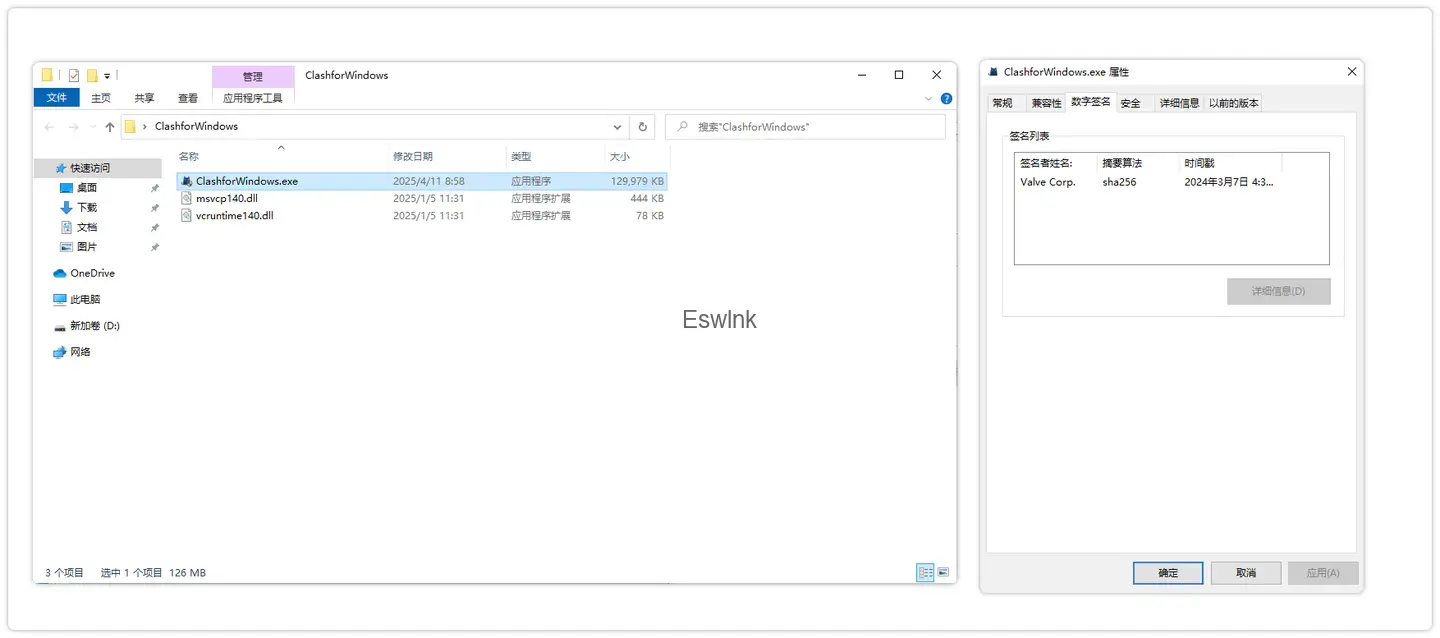The height and width of the screenshot is (638, 1440).
Task: Refresh the ClashforWindows folder view
Action: (643, 127)
